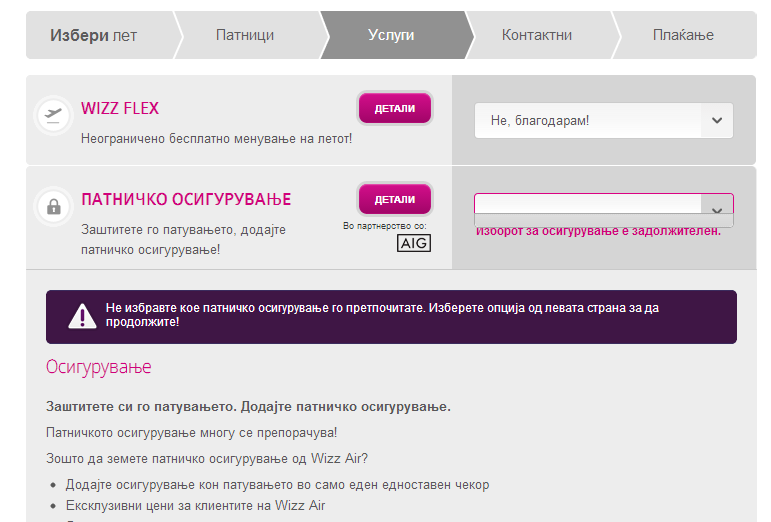Viewport: 771px width, 522px height.
Task: Click the 'Во партнерство со:' label
Action: (385, 226)
